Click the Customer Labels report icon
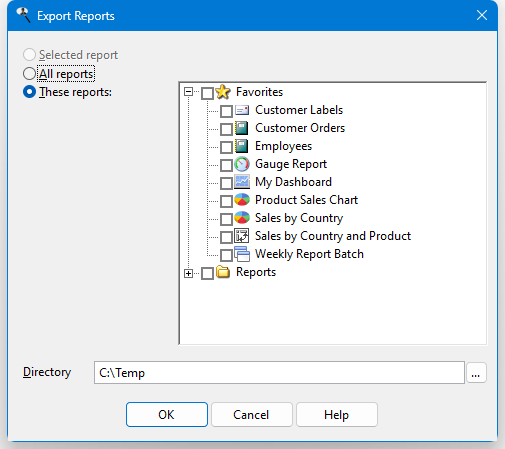The width and height of the screenshot is (505, 449). pos(242,110)
